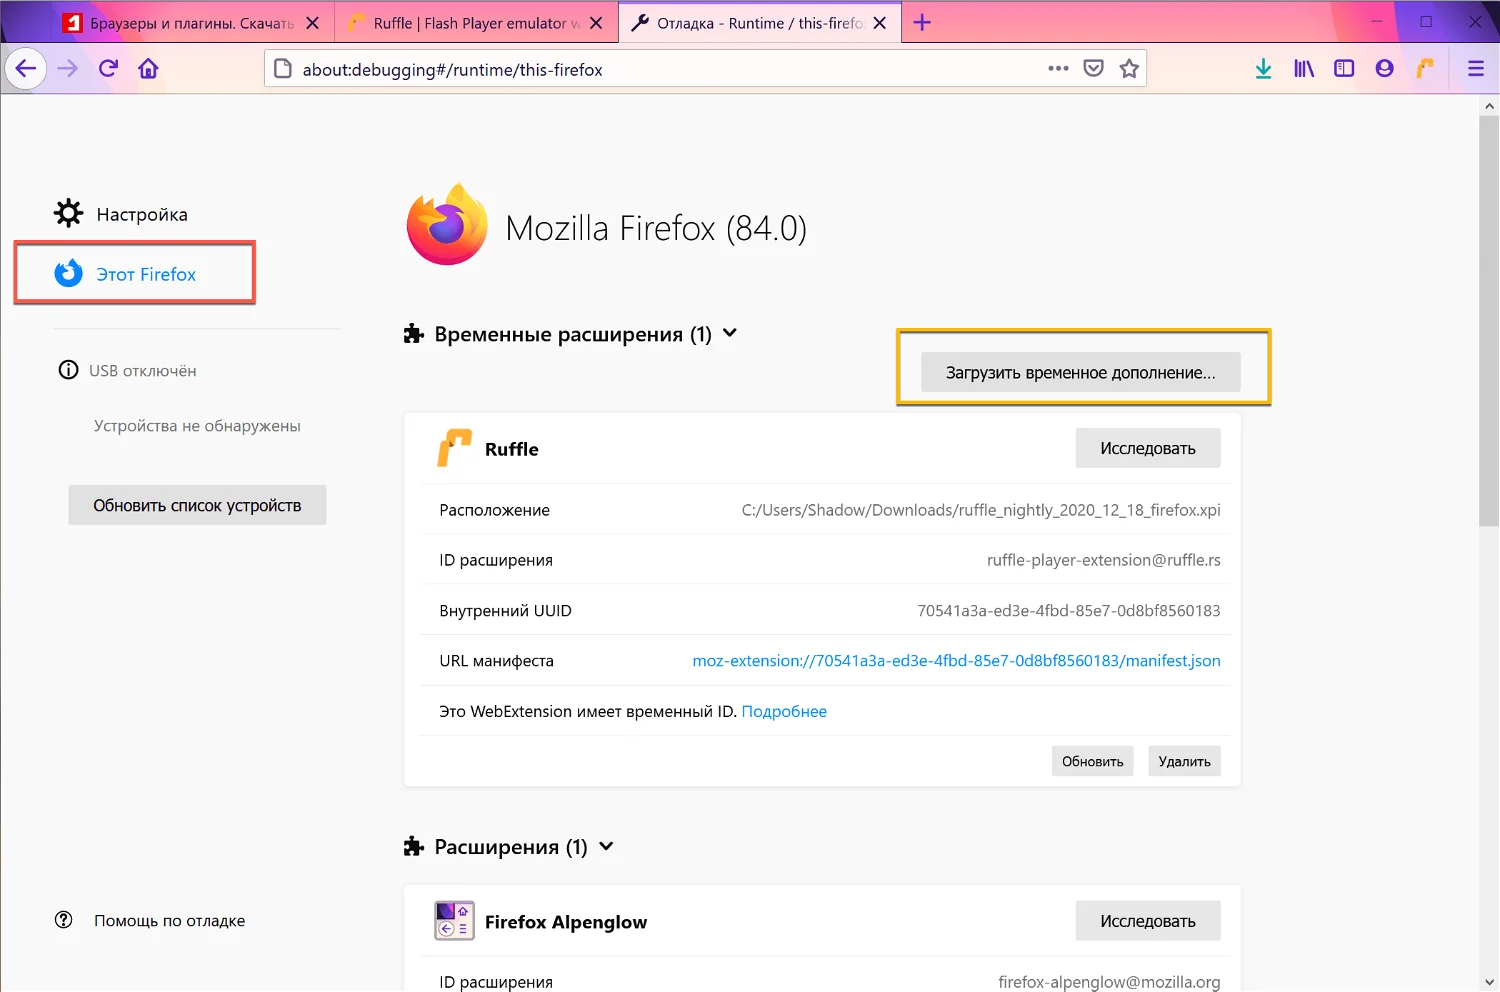The image size is (1500, 992).
Task: Click the vertical scrollbar down arrow
Action: (1489, 982)
